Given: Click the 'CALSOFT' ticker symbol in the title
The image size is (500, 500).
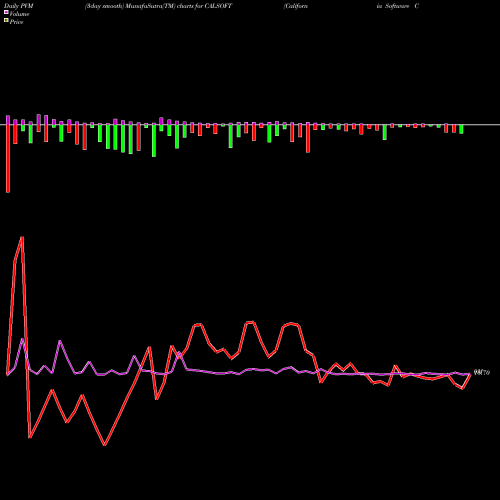Looking at the screenshot, I should tap(218, 6).
